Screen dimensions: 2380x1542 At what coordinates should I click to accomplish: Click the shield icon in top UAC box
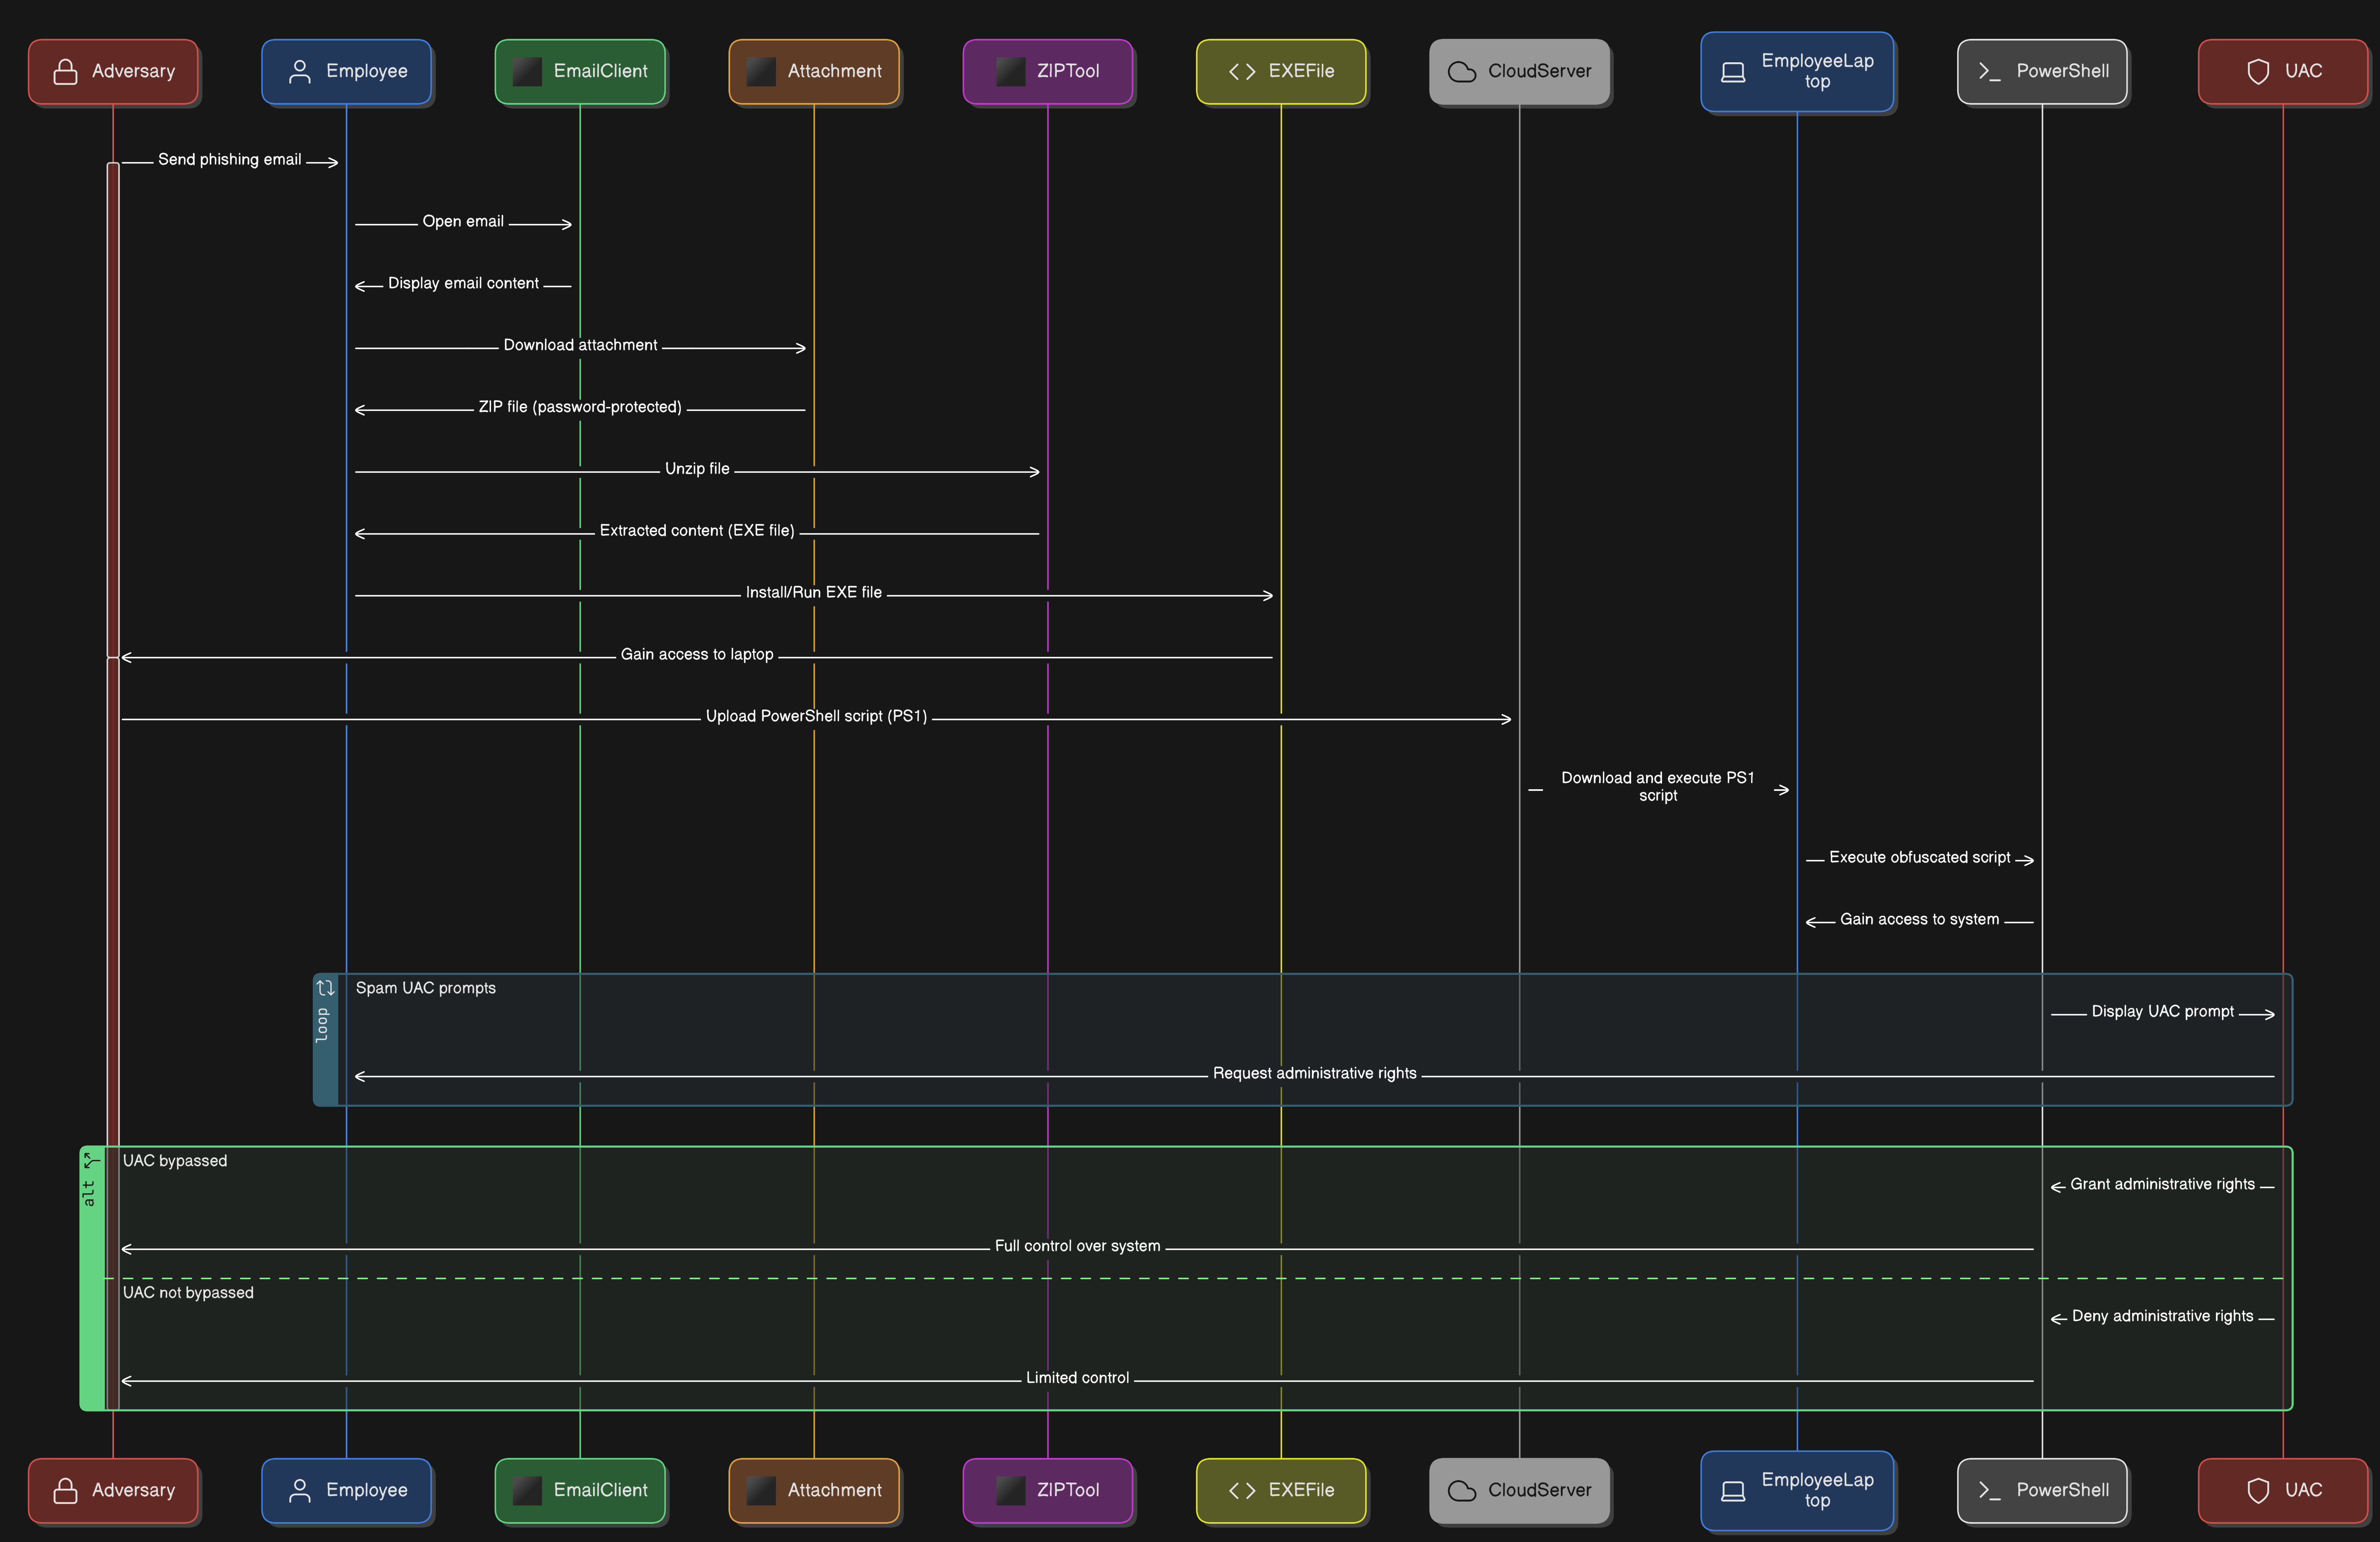[2257, 72]
